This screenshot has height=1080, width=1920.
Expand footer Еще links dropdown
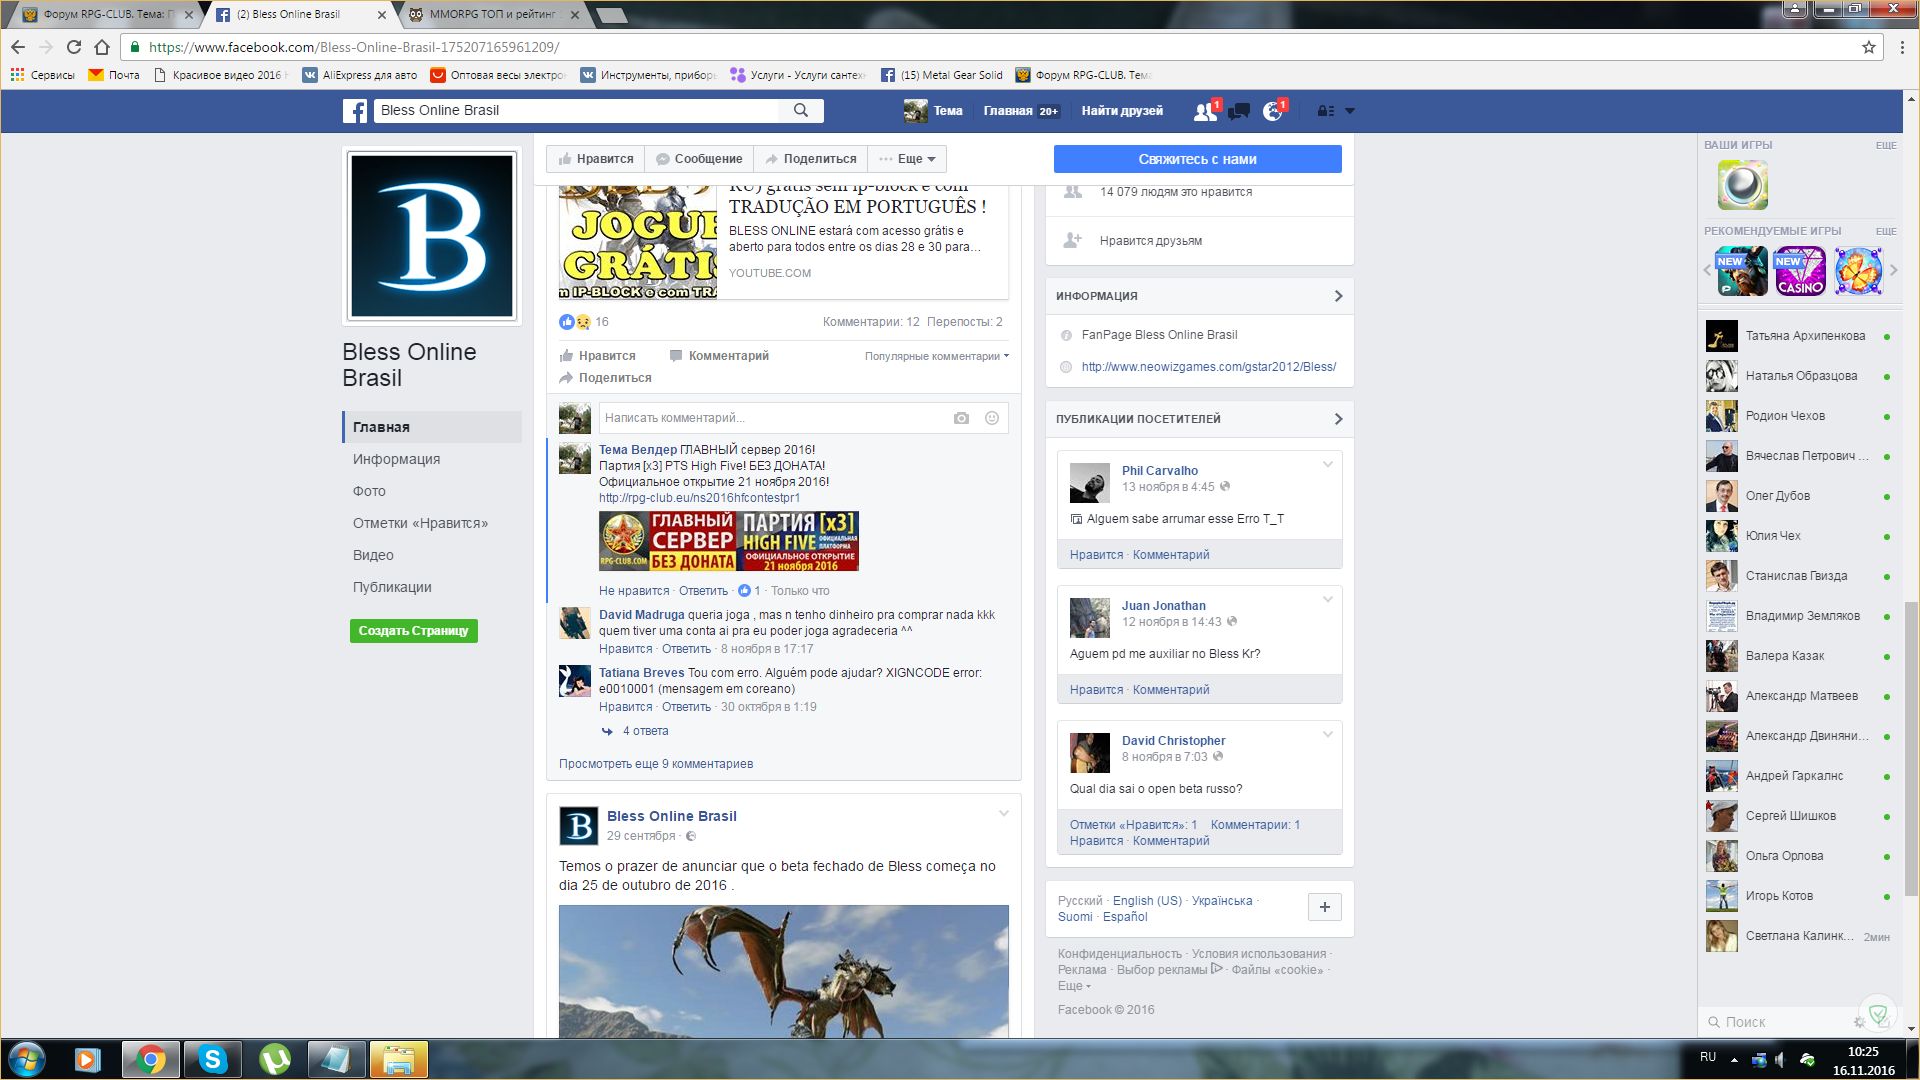coord(1074,986)
